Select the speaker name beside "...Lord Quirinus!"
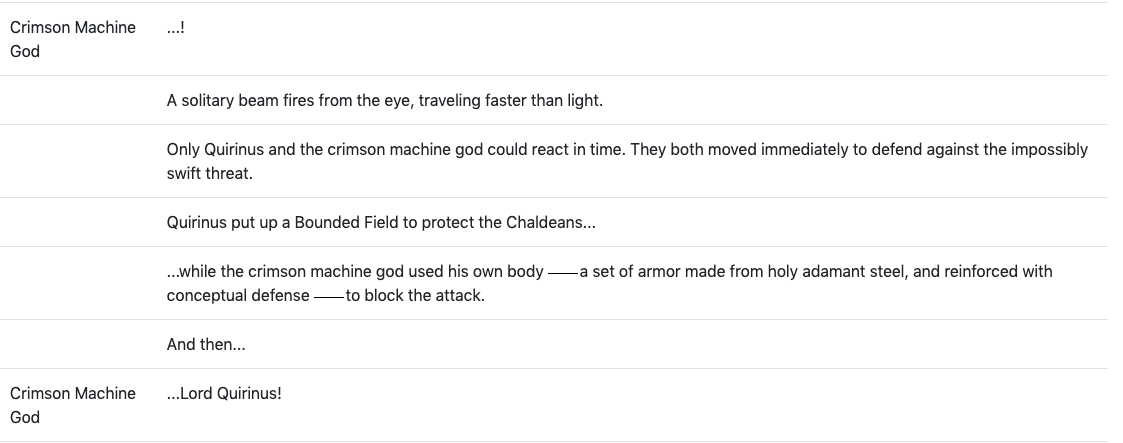 click(x=72, y=405)
